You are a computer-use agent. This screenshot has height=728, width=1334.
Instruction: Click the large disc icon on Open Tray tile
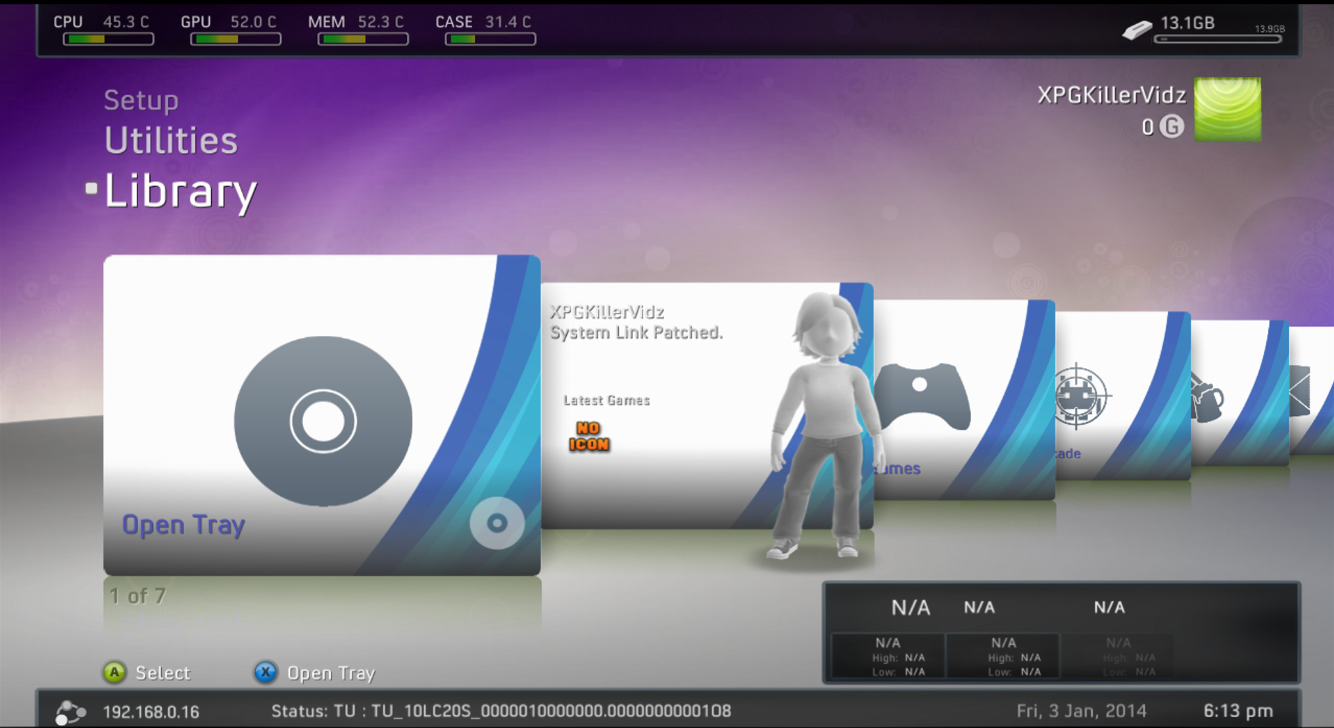[x=322, y=421]
